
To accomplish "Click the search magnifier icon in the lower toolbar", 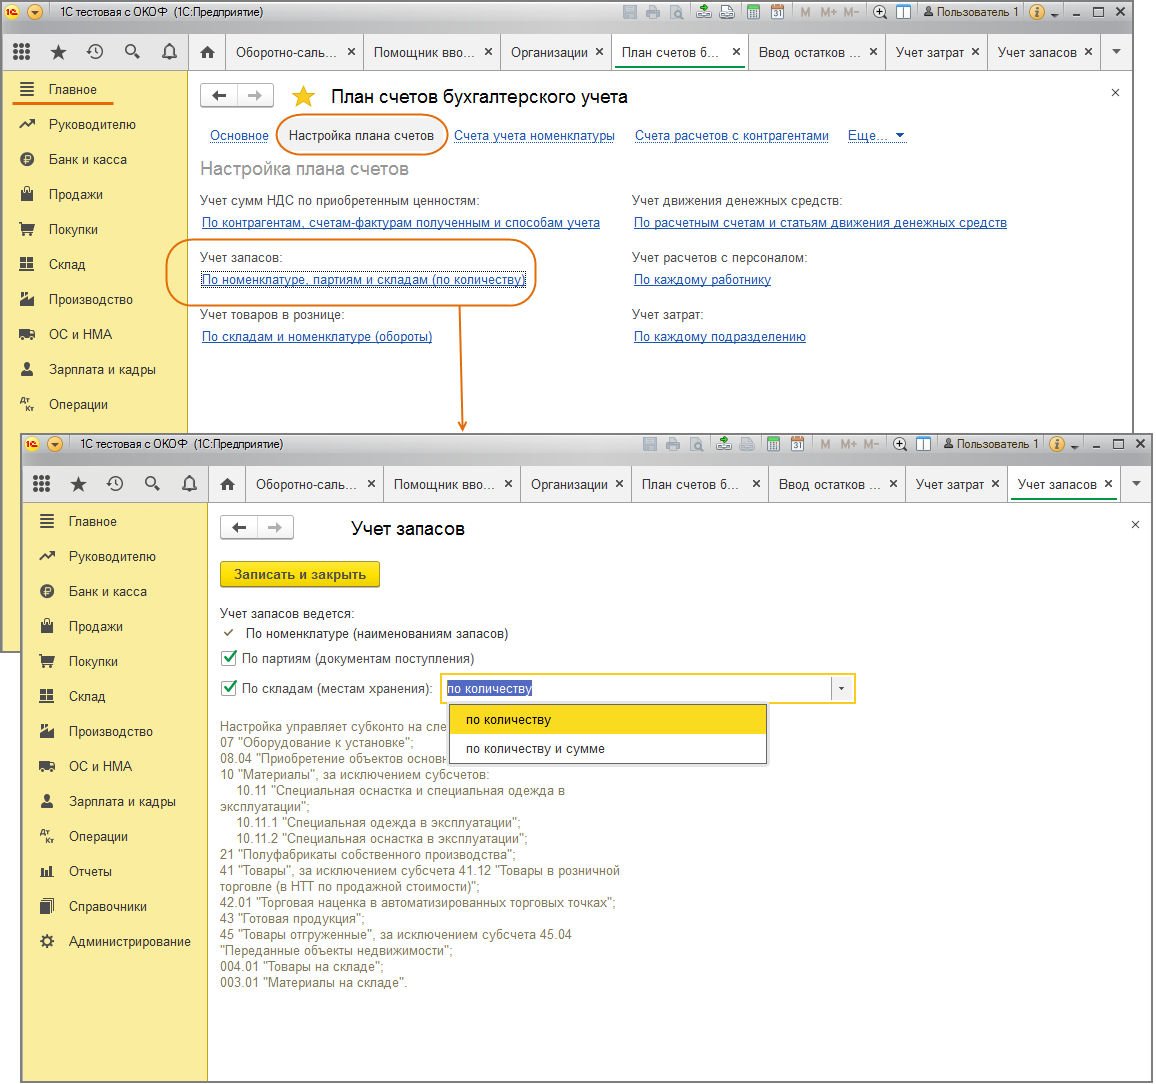I will (x=152, y=484).
